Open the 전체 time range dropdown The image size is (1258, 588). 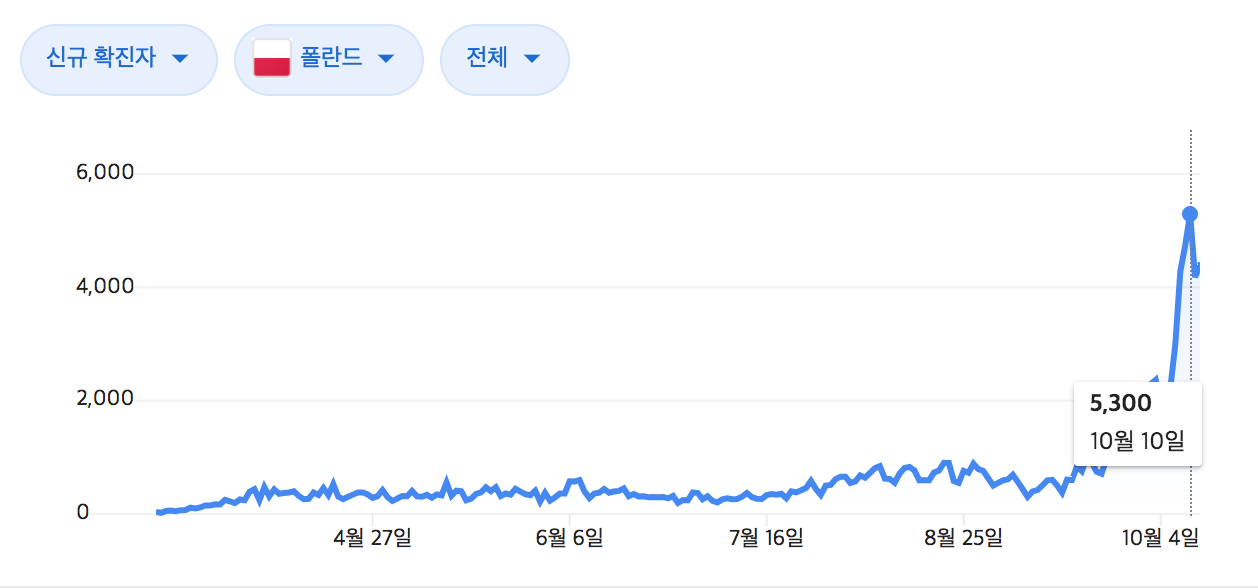coord(505,59)
